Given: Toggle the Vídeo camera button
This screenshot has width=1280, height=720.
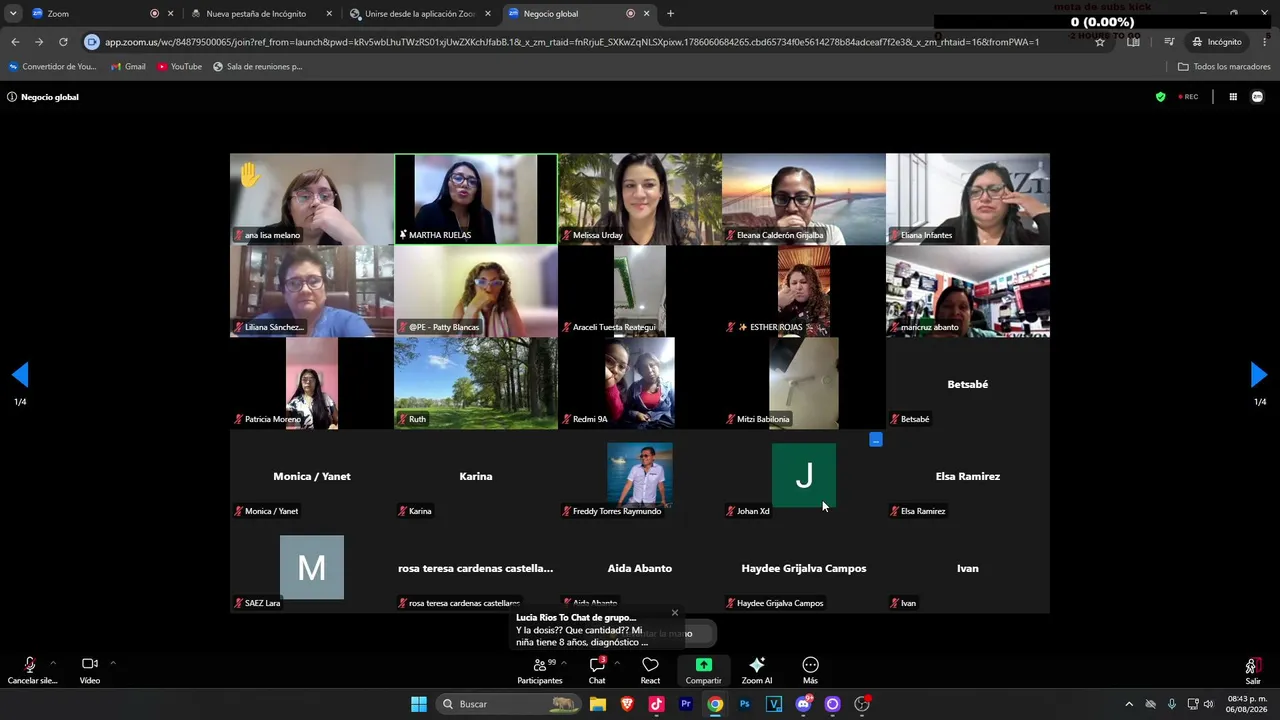Looking at the screenshot, I should [90, 670].
